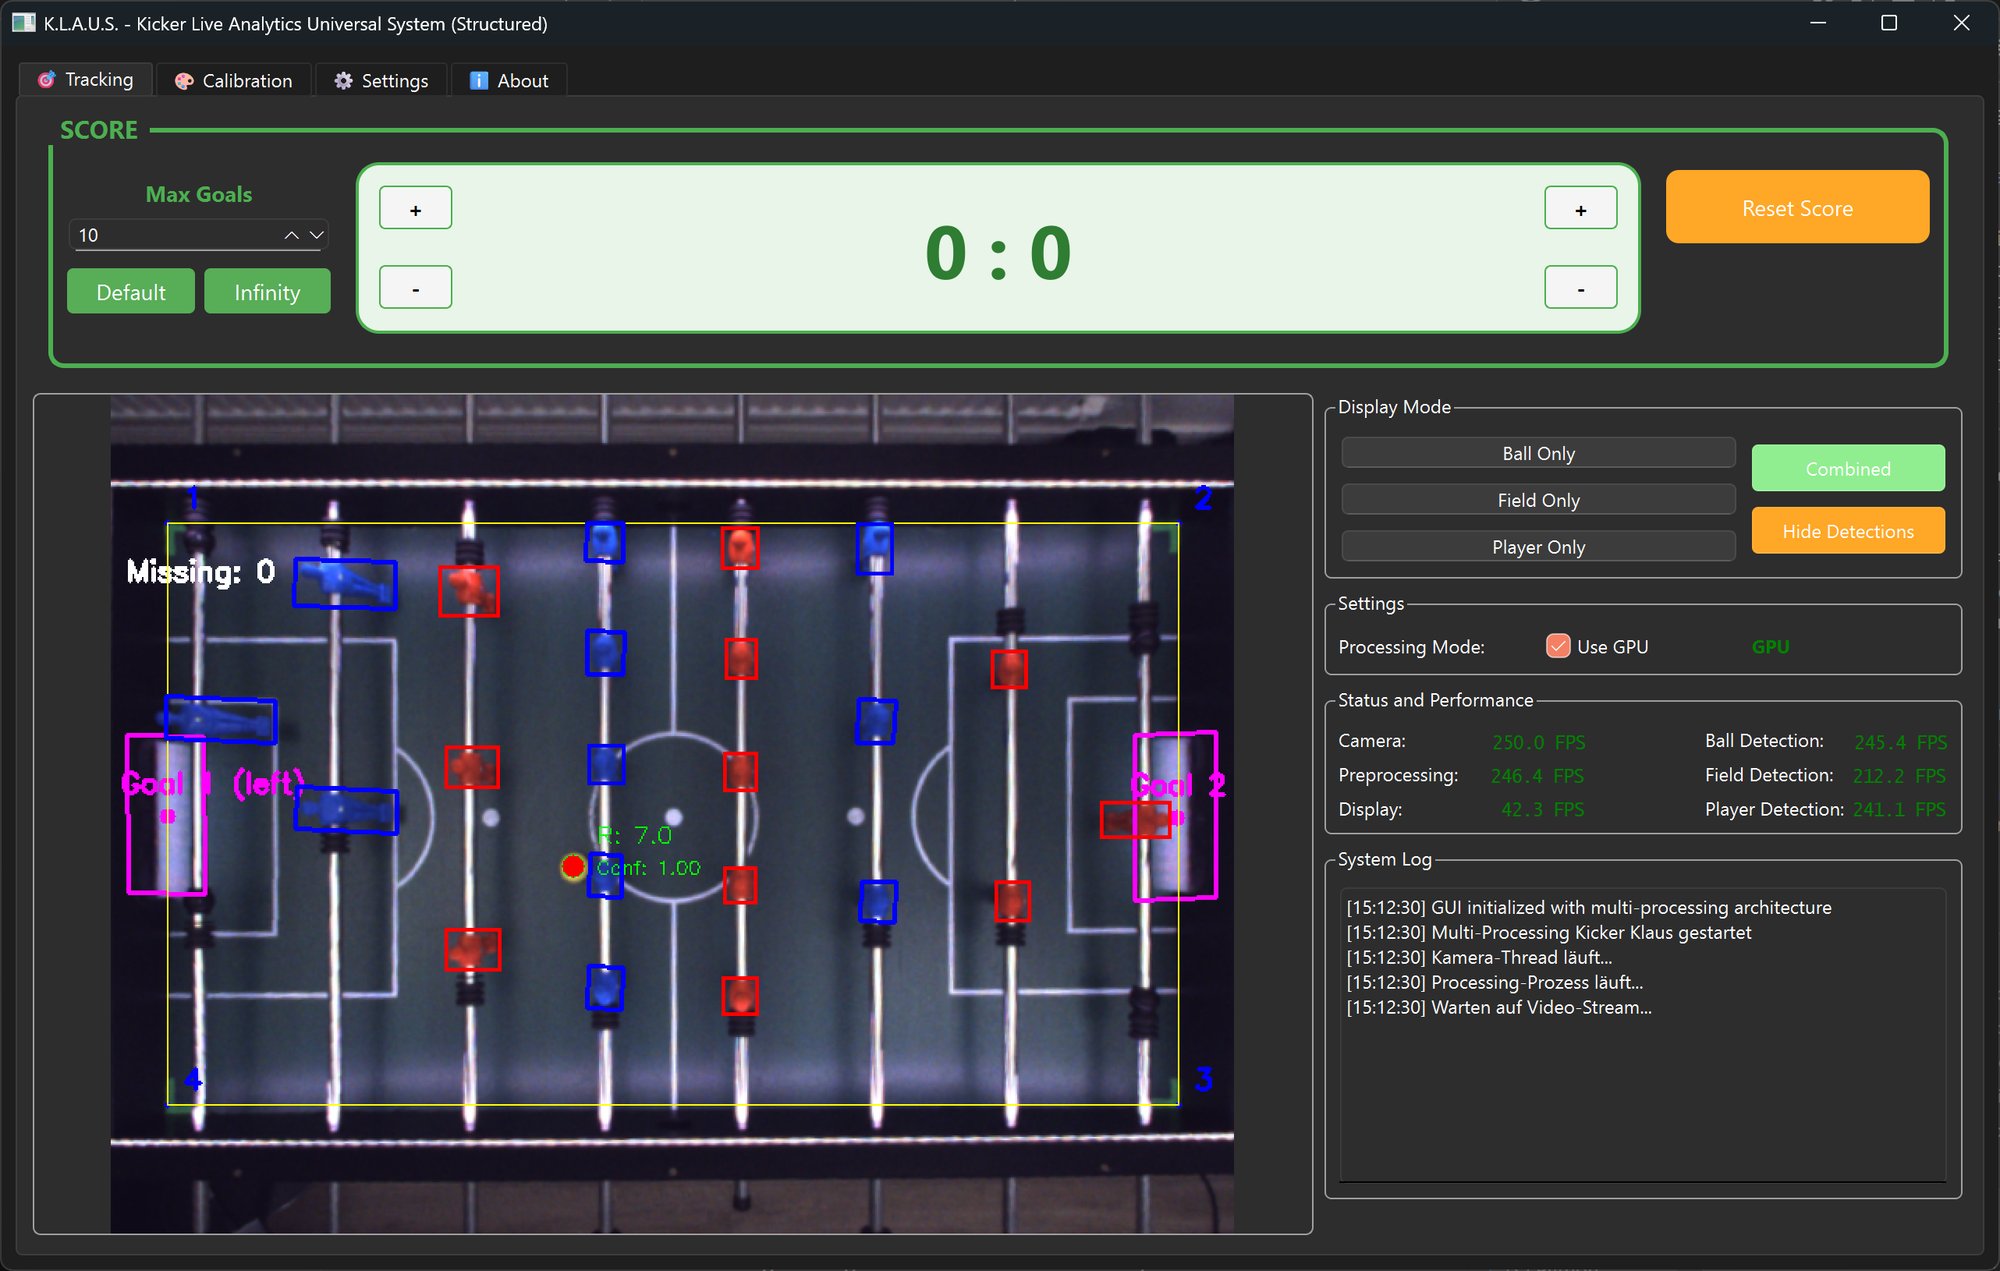
Task: Click the About tab info icon
Action: pos(479,81)
